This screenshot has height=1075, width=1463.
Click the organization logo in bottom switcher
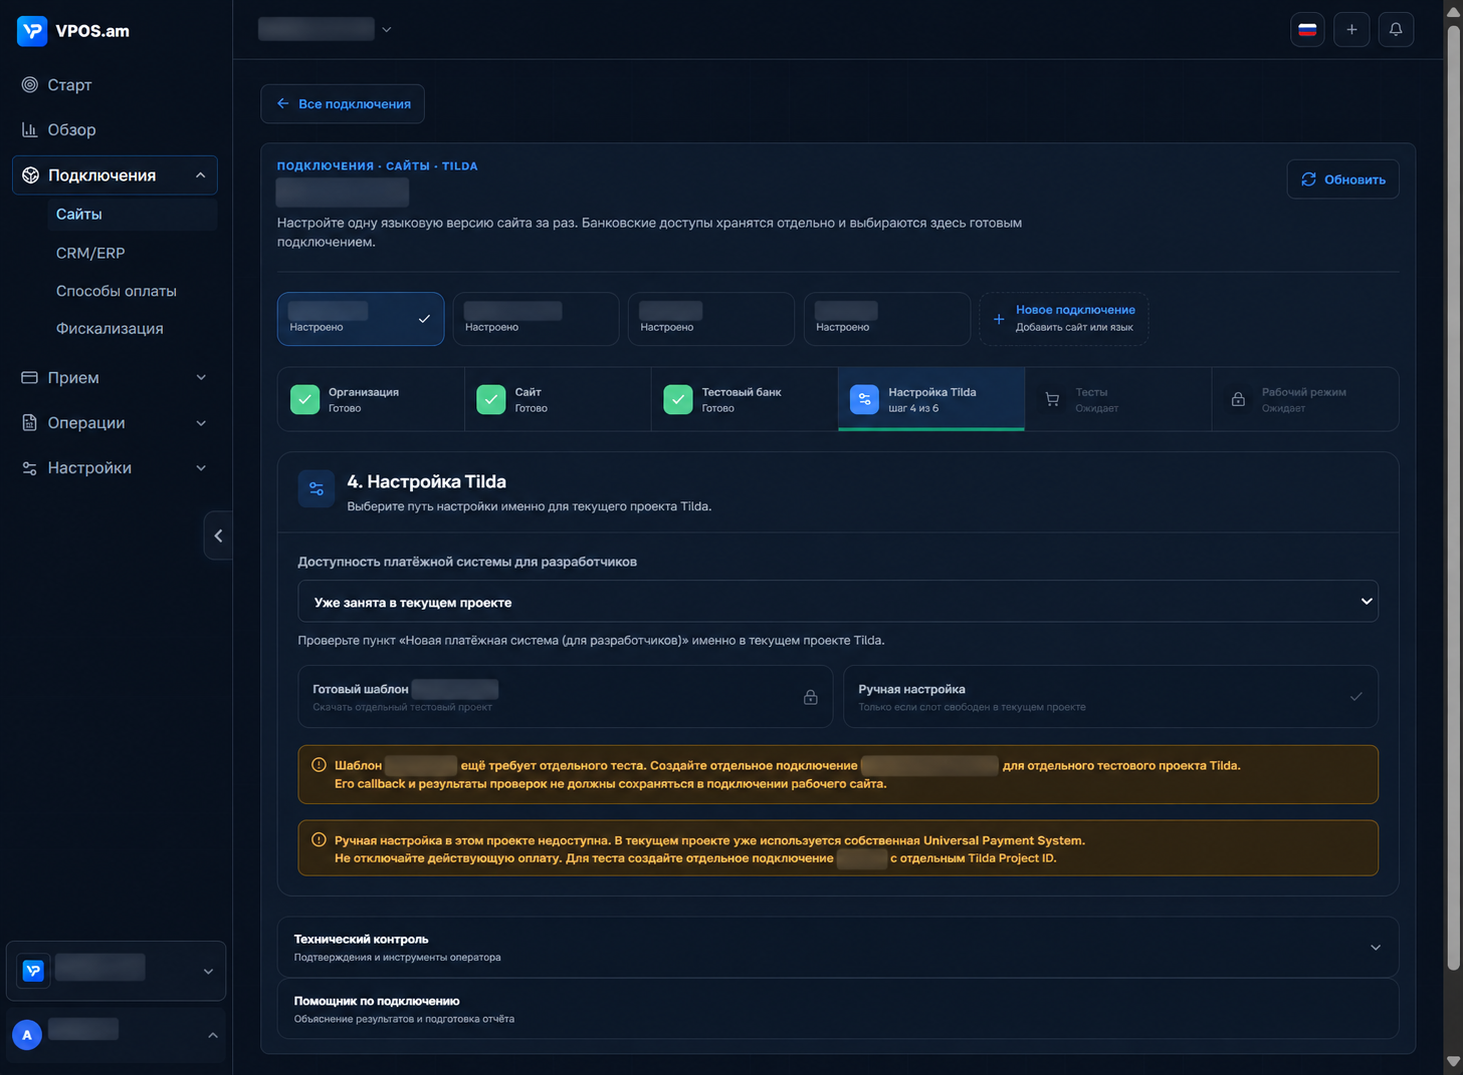click(33, 970)
